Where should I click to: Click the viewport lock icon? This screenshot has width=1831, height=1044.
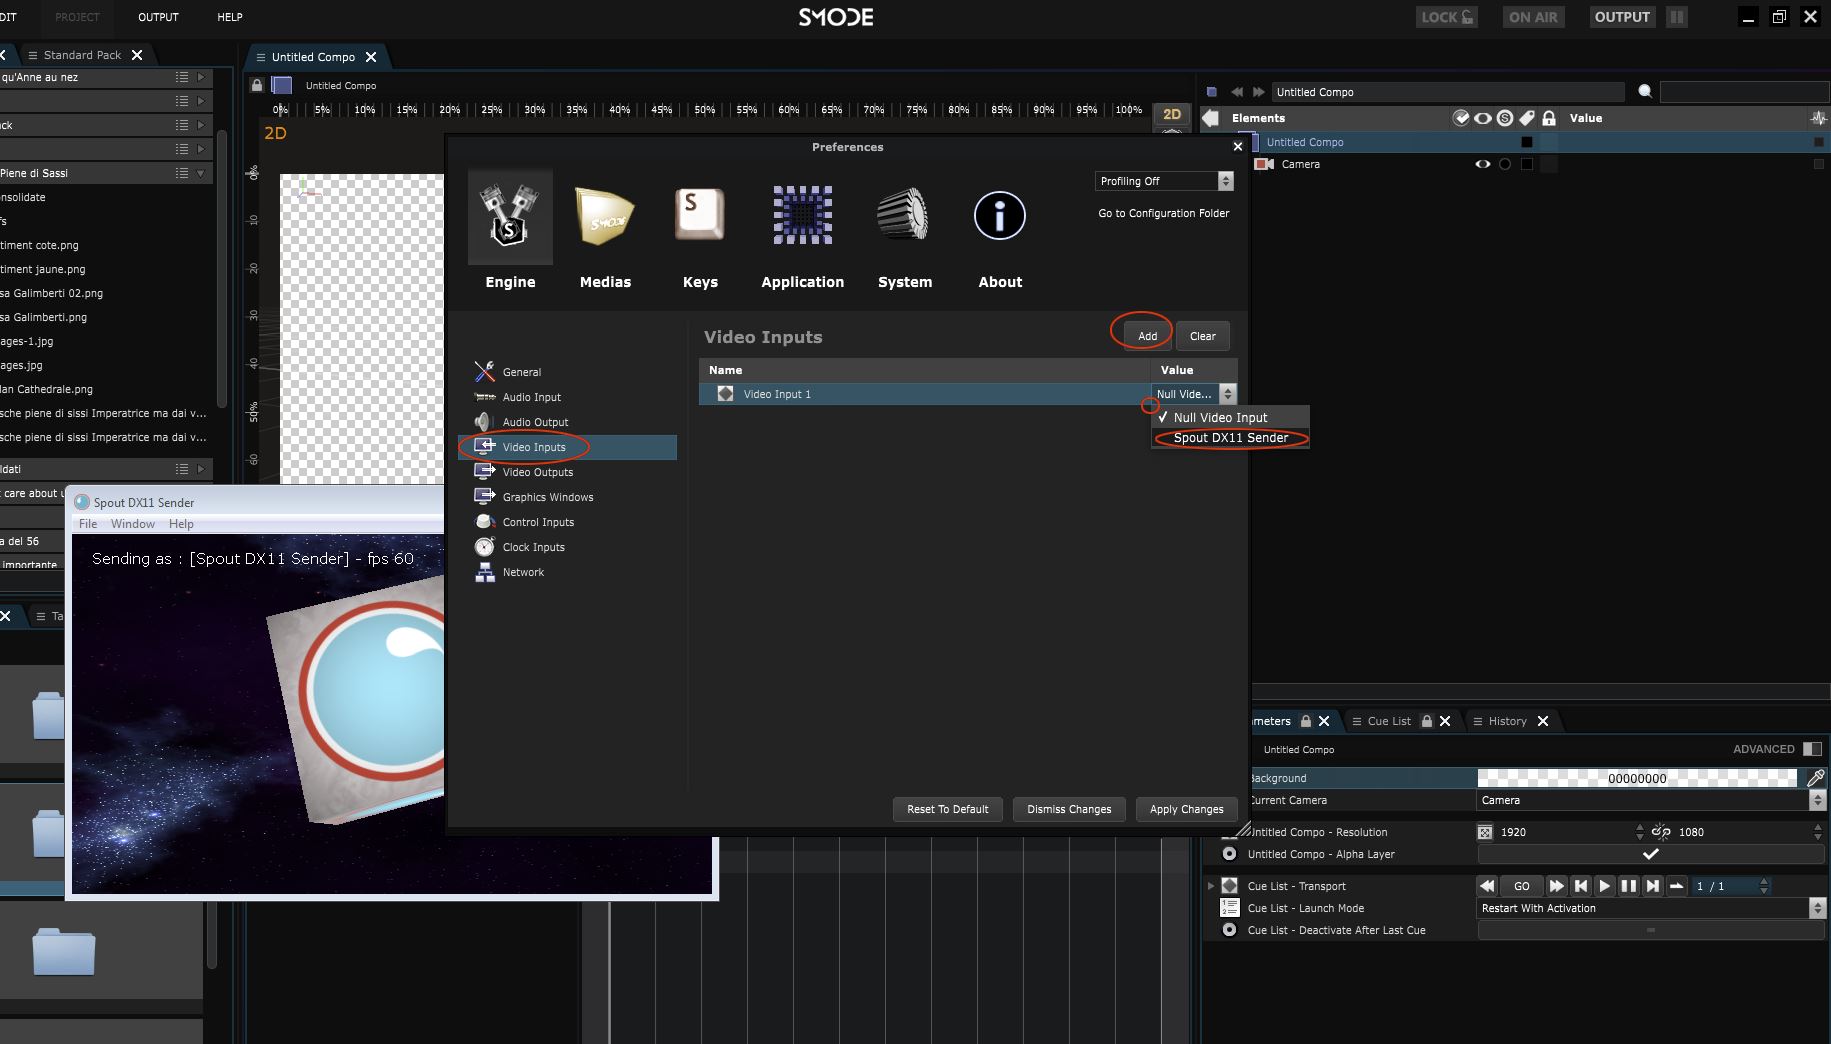(257, 85)
